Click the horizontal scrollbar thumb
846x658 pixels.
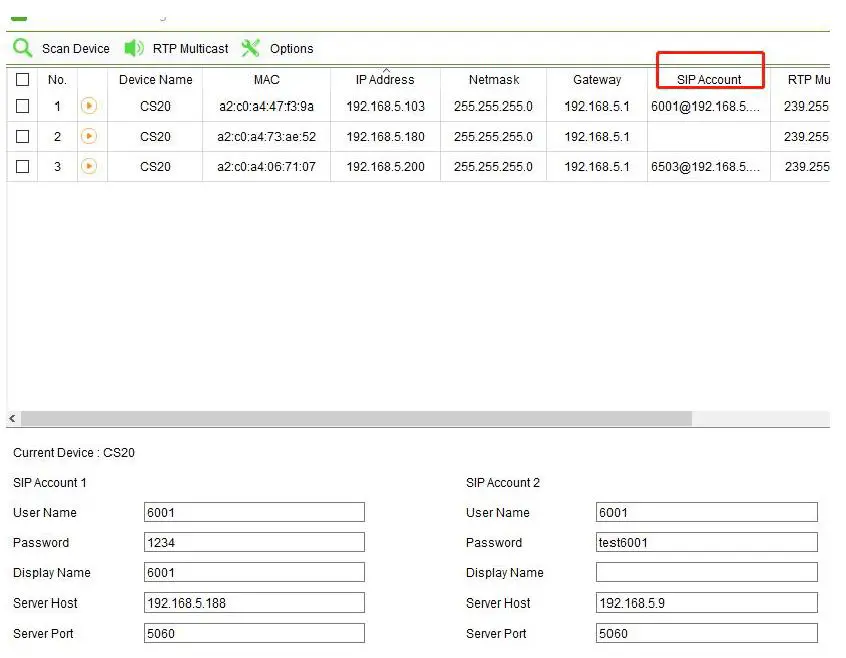coord(355,419)
